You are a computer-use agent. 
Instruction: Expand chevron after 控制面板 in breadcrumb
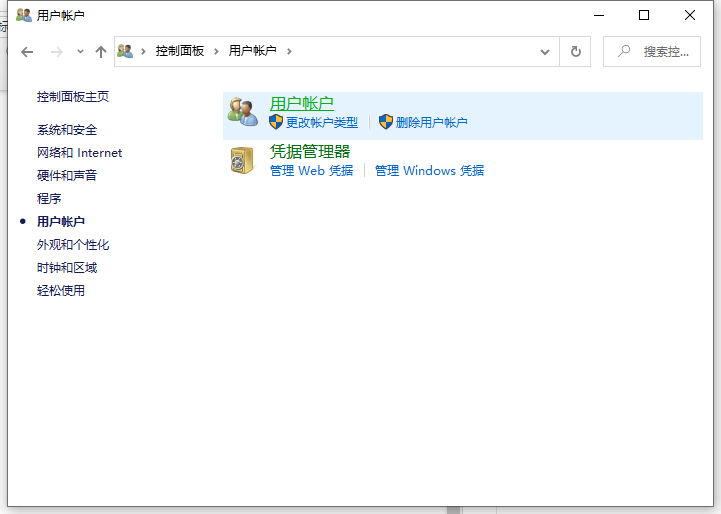tap(216, 51)
